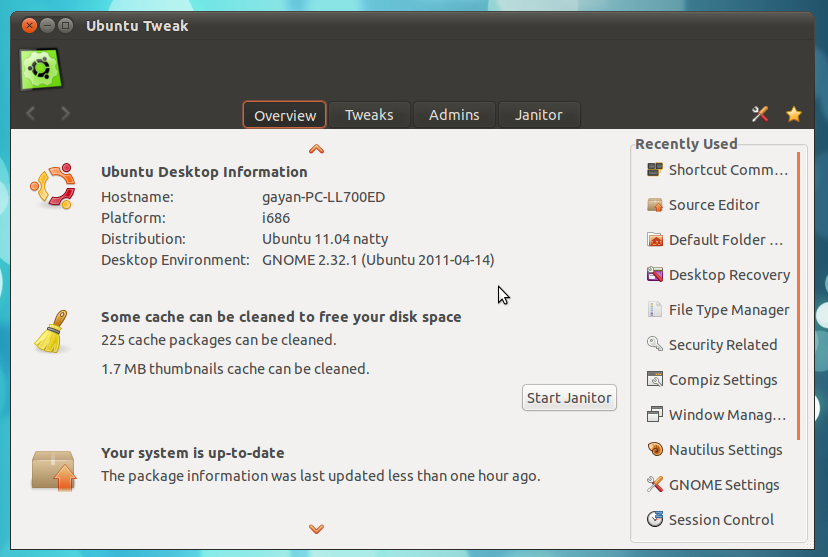Click the package information last updated text
The image size is (828, 557).
[321, 476]
